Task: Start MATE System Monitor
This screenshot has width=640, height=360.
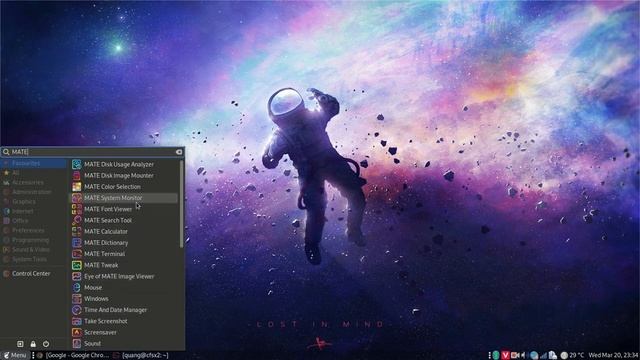Action: 124,198
